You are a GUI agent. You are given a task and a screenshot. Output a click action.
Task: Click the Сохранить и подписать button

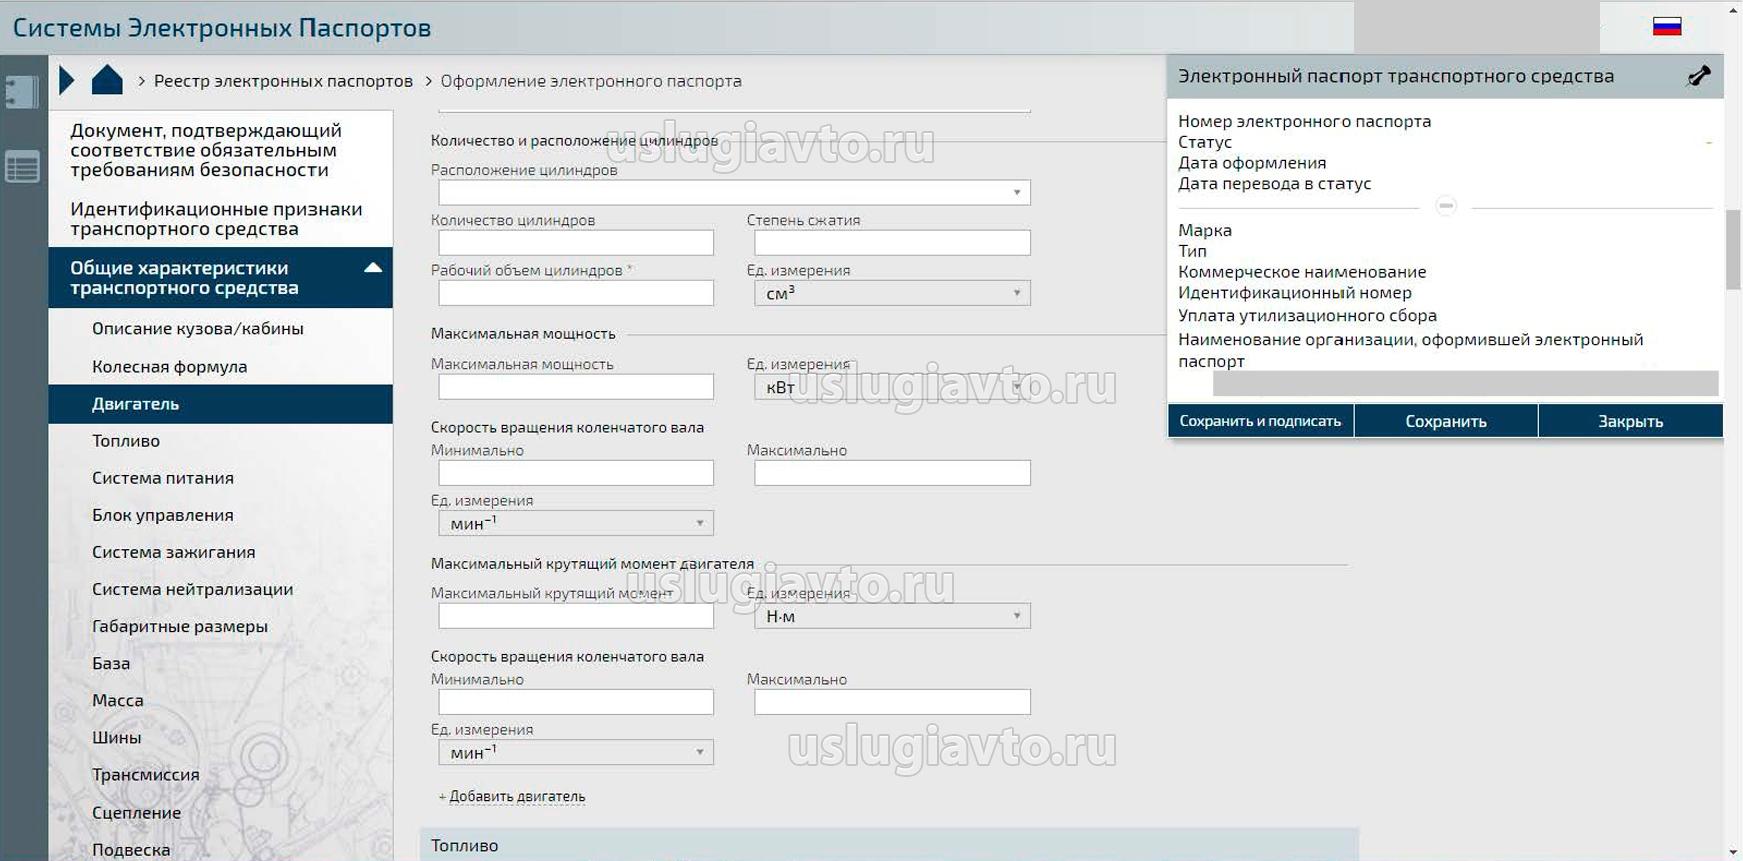tap(1260, 421)
